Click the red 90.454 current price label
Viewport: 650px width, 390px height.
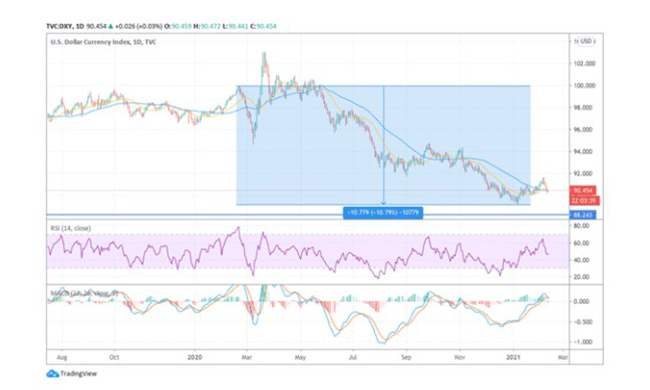point(583,191)
